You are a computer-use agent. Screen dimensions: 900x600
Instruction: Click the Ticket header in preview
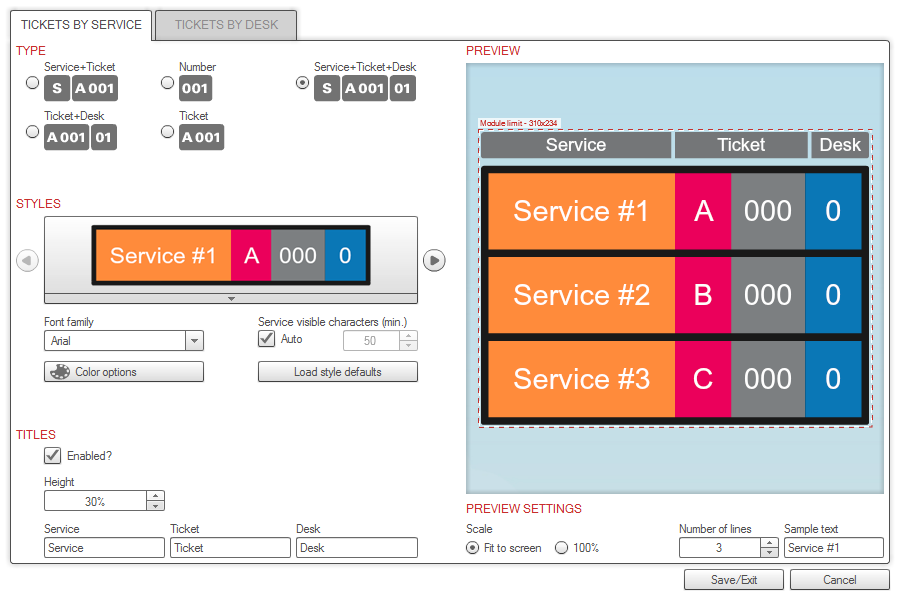point(741,145)
